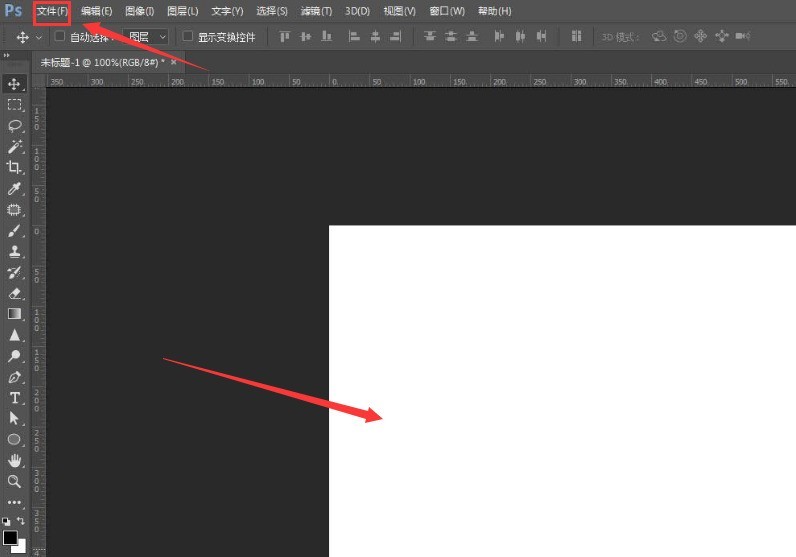Screen dimensions: 796x557
Task: Swap foreground and background colors
Action: point(21,521)
